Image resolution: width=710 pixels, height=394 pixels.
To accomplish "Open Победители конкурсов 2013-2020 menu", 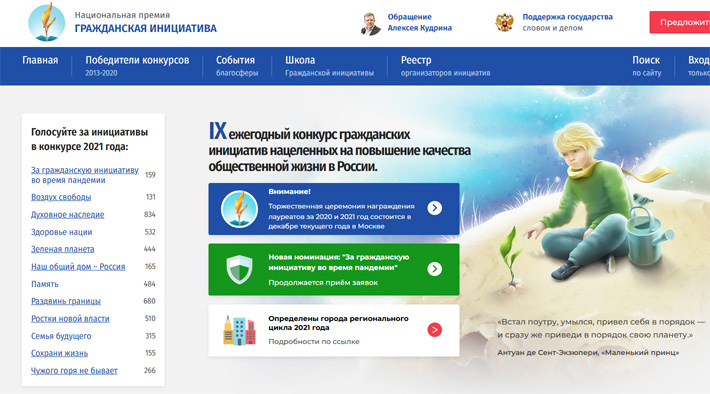I will coord(137,66).
